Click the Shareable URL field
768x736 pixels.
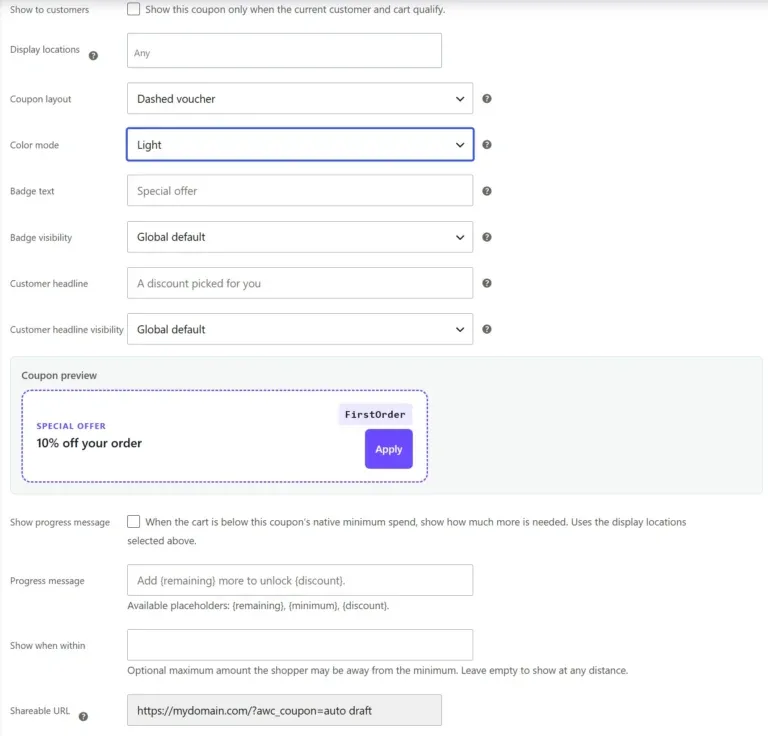[x=284, y=710]
